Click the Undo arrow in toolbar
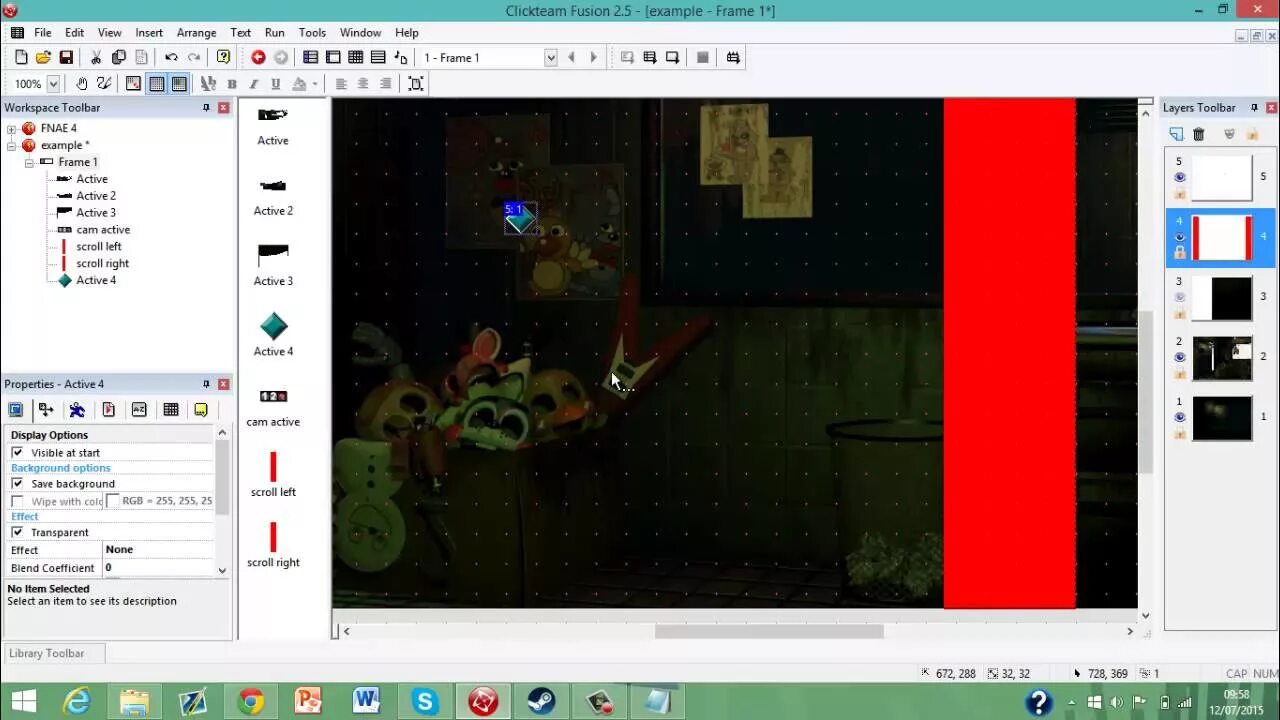Image resolution: width=1280 pixels, height=720 pixels. pos(171,58)
